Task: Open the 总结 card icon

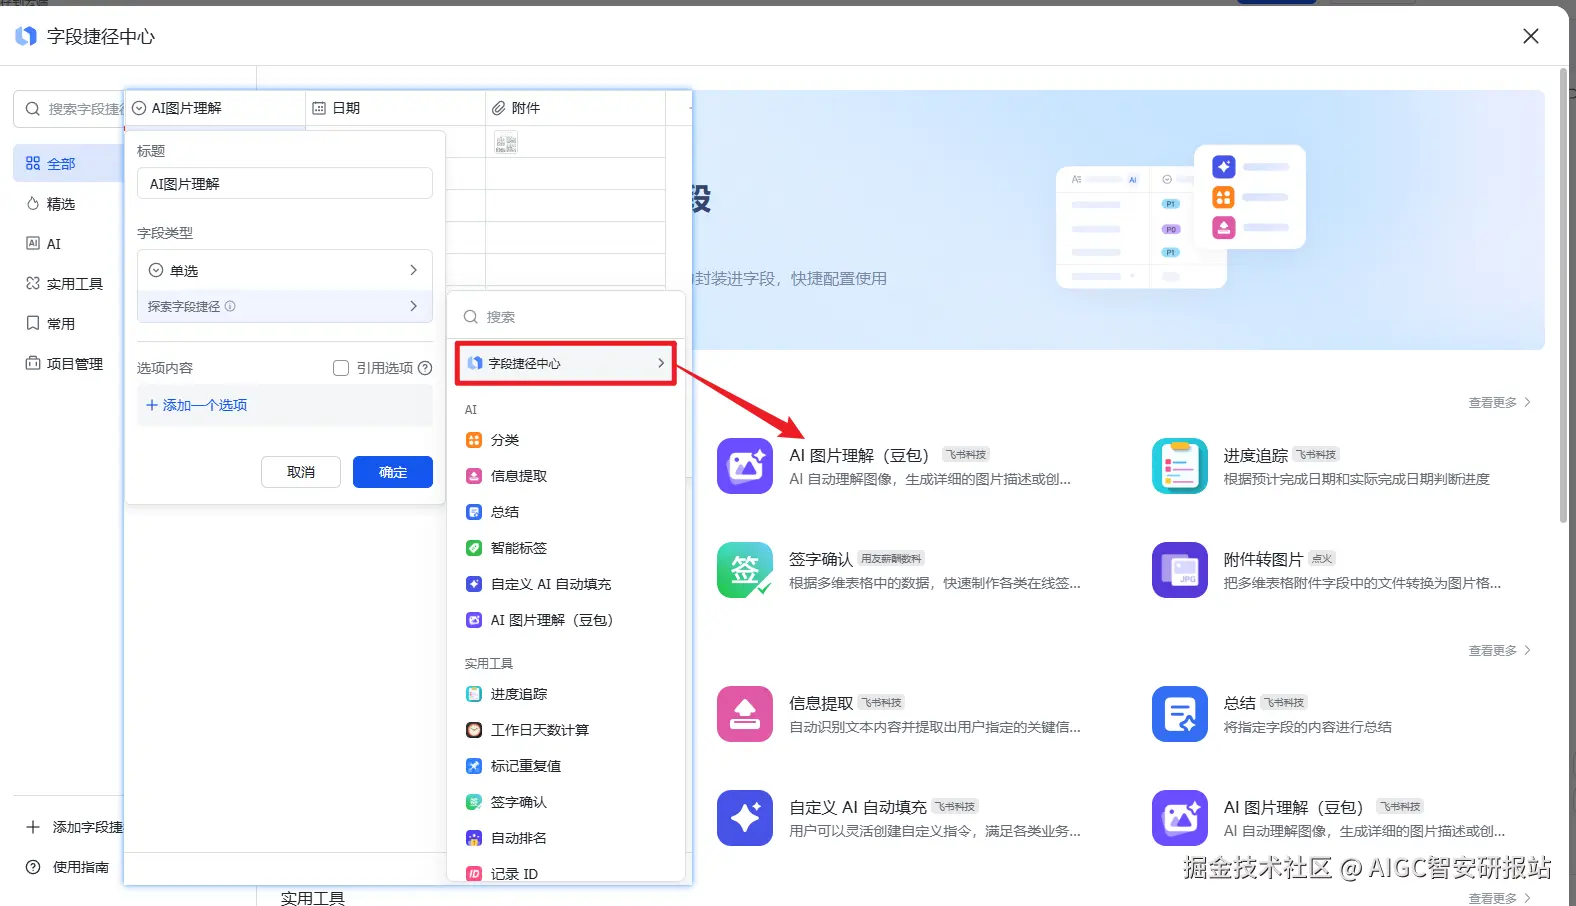Action: tap(1180, 714)
